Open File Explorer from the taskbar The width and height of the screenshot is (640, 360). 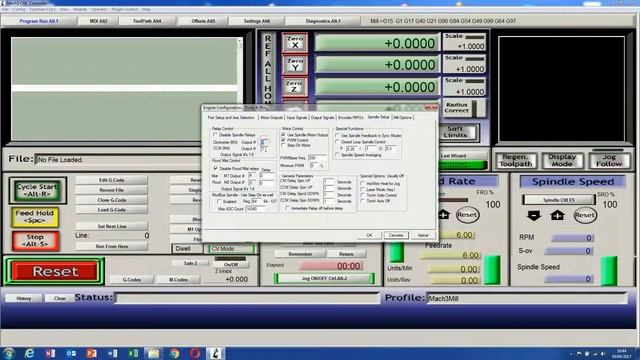point(153,353)
